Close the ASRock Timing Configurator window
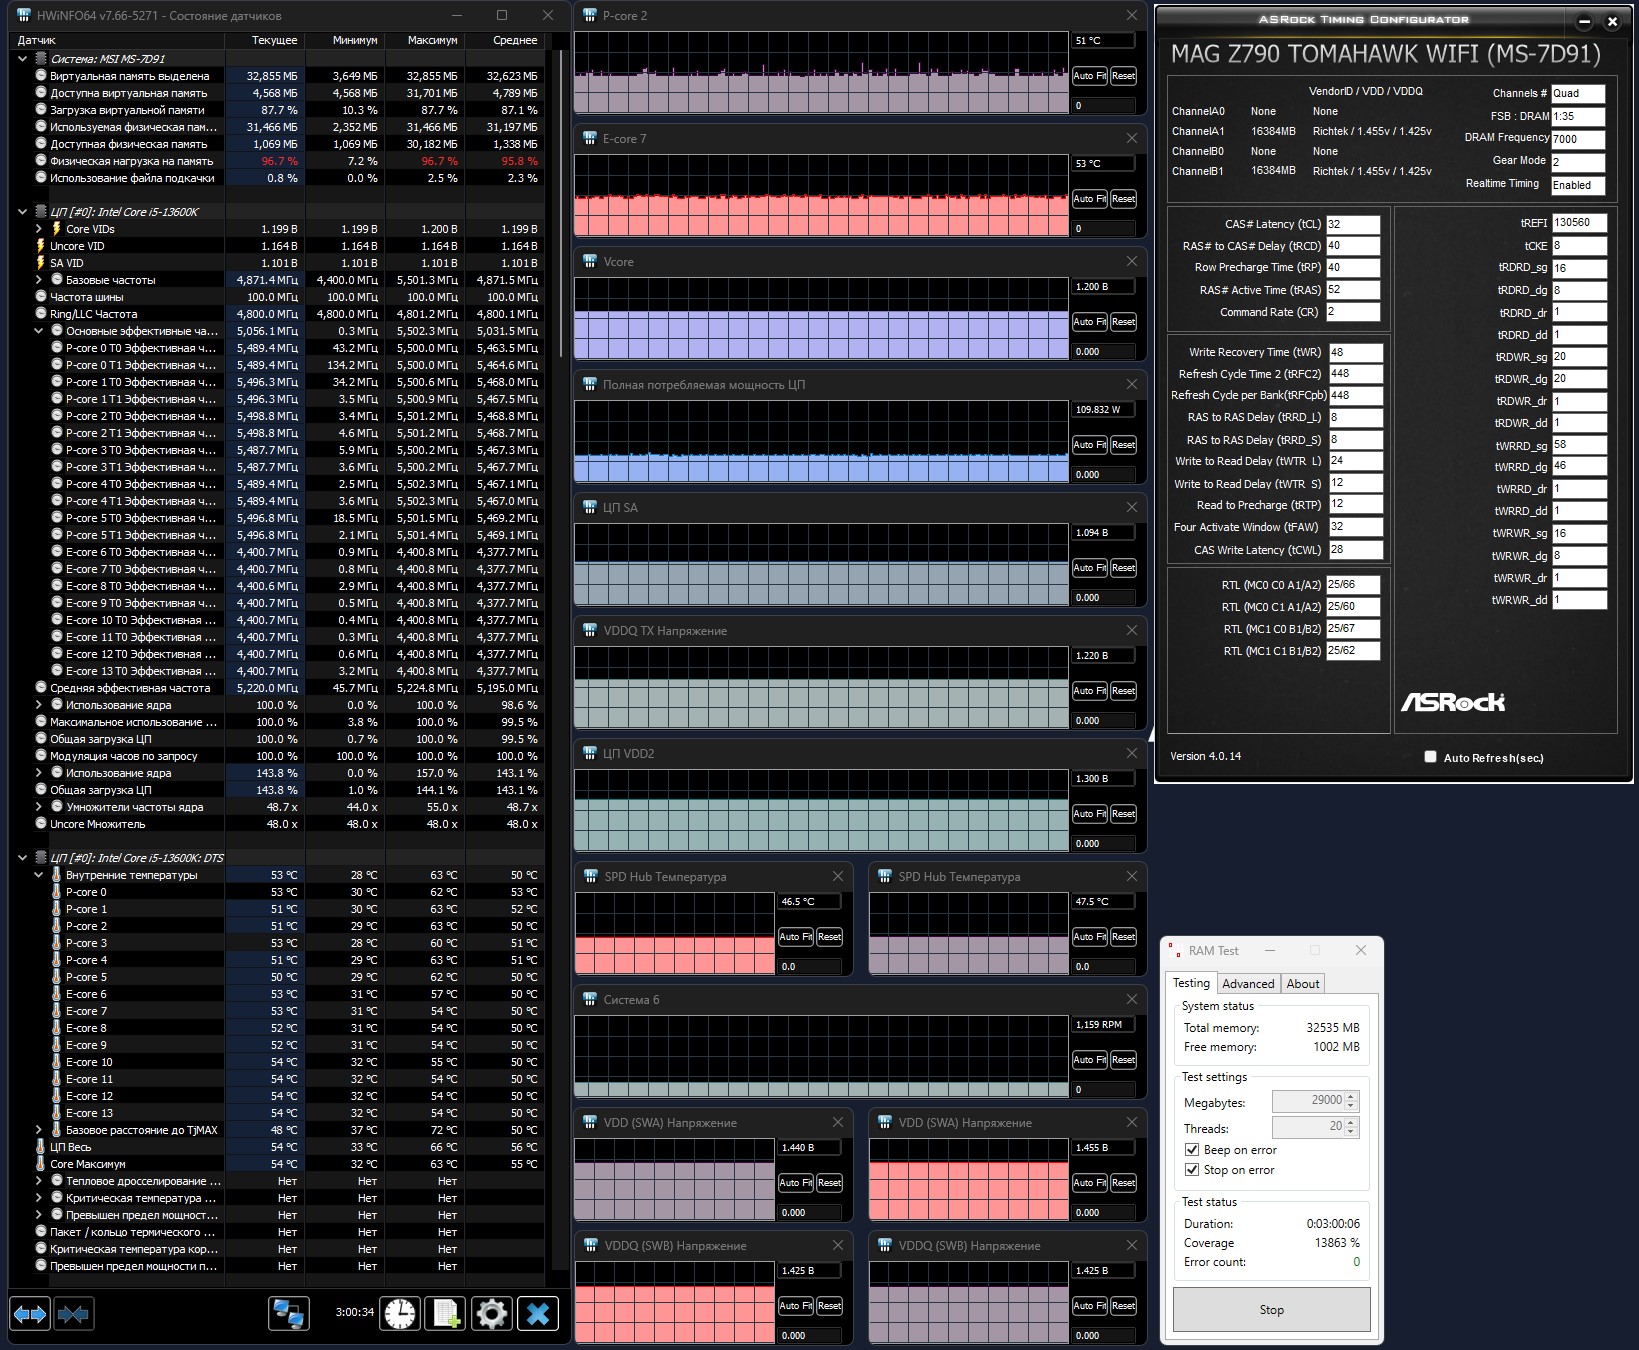 [1612, 21]
